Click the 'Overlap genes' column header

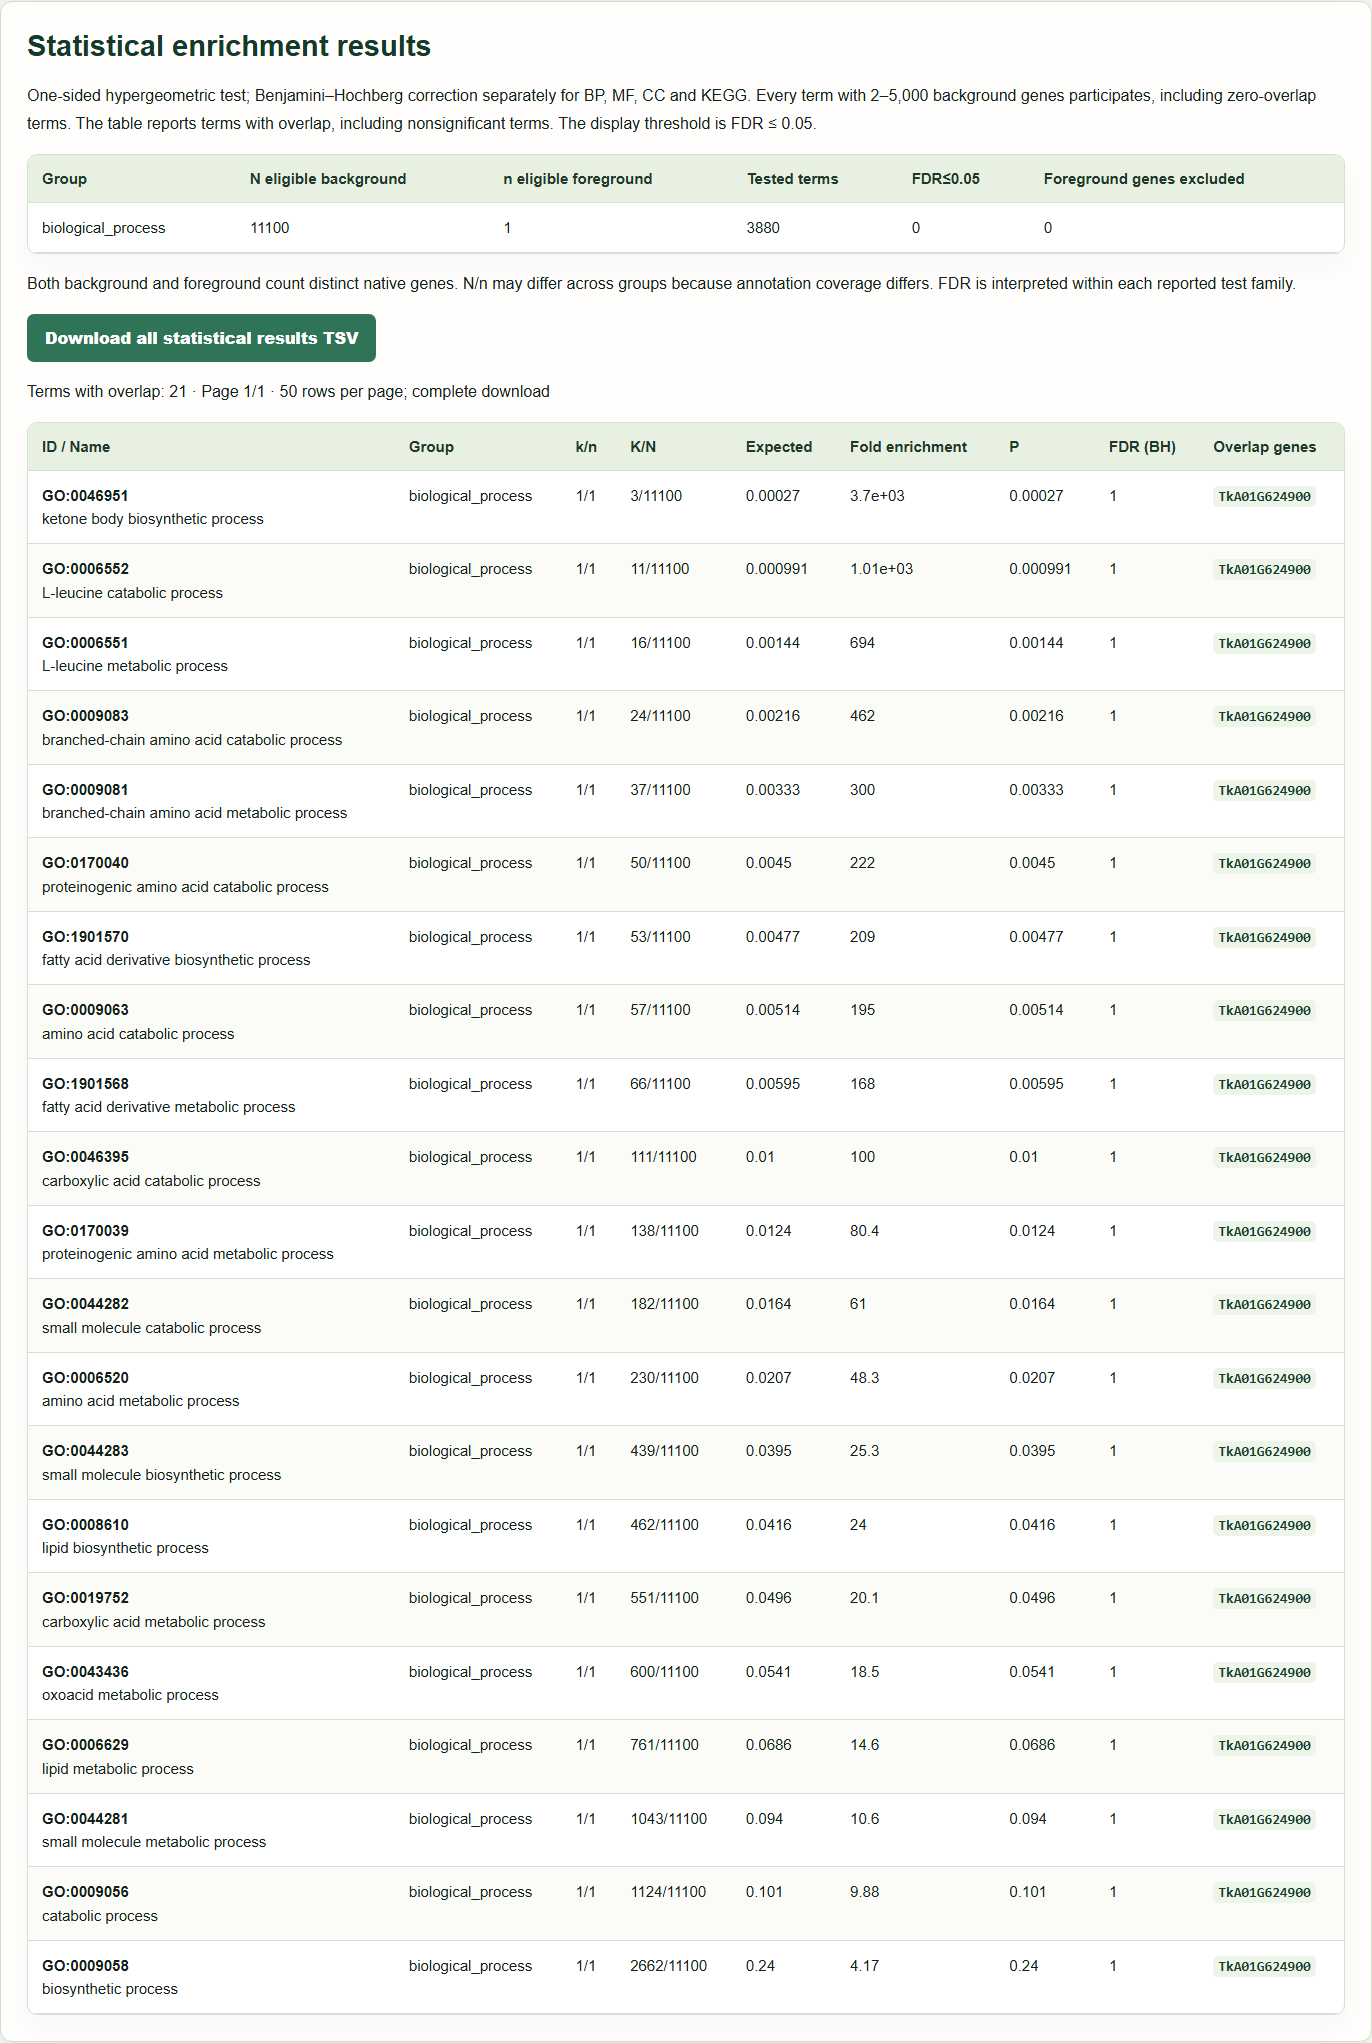click(1264, 447)
